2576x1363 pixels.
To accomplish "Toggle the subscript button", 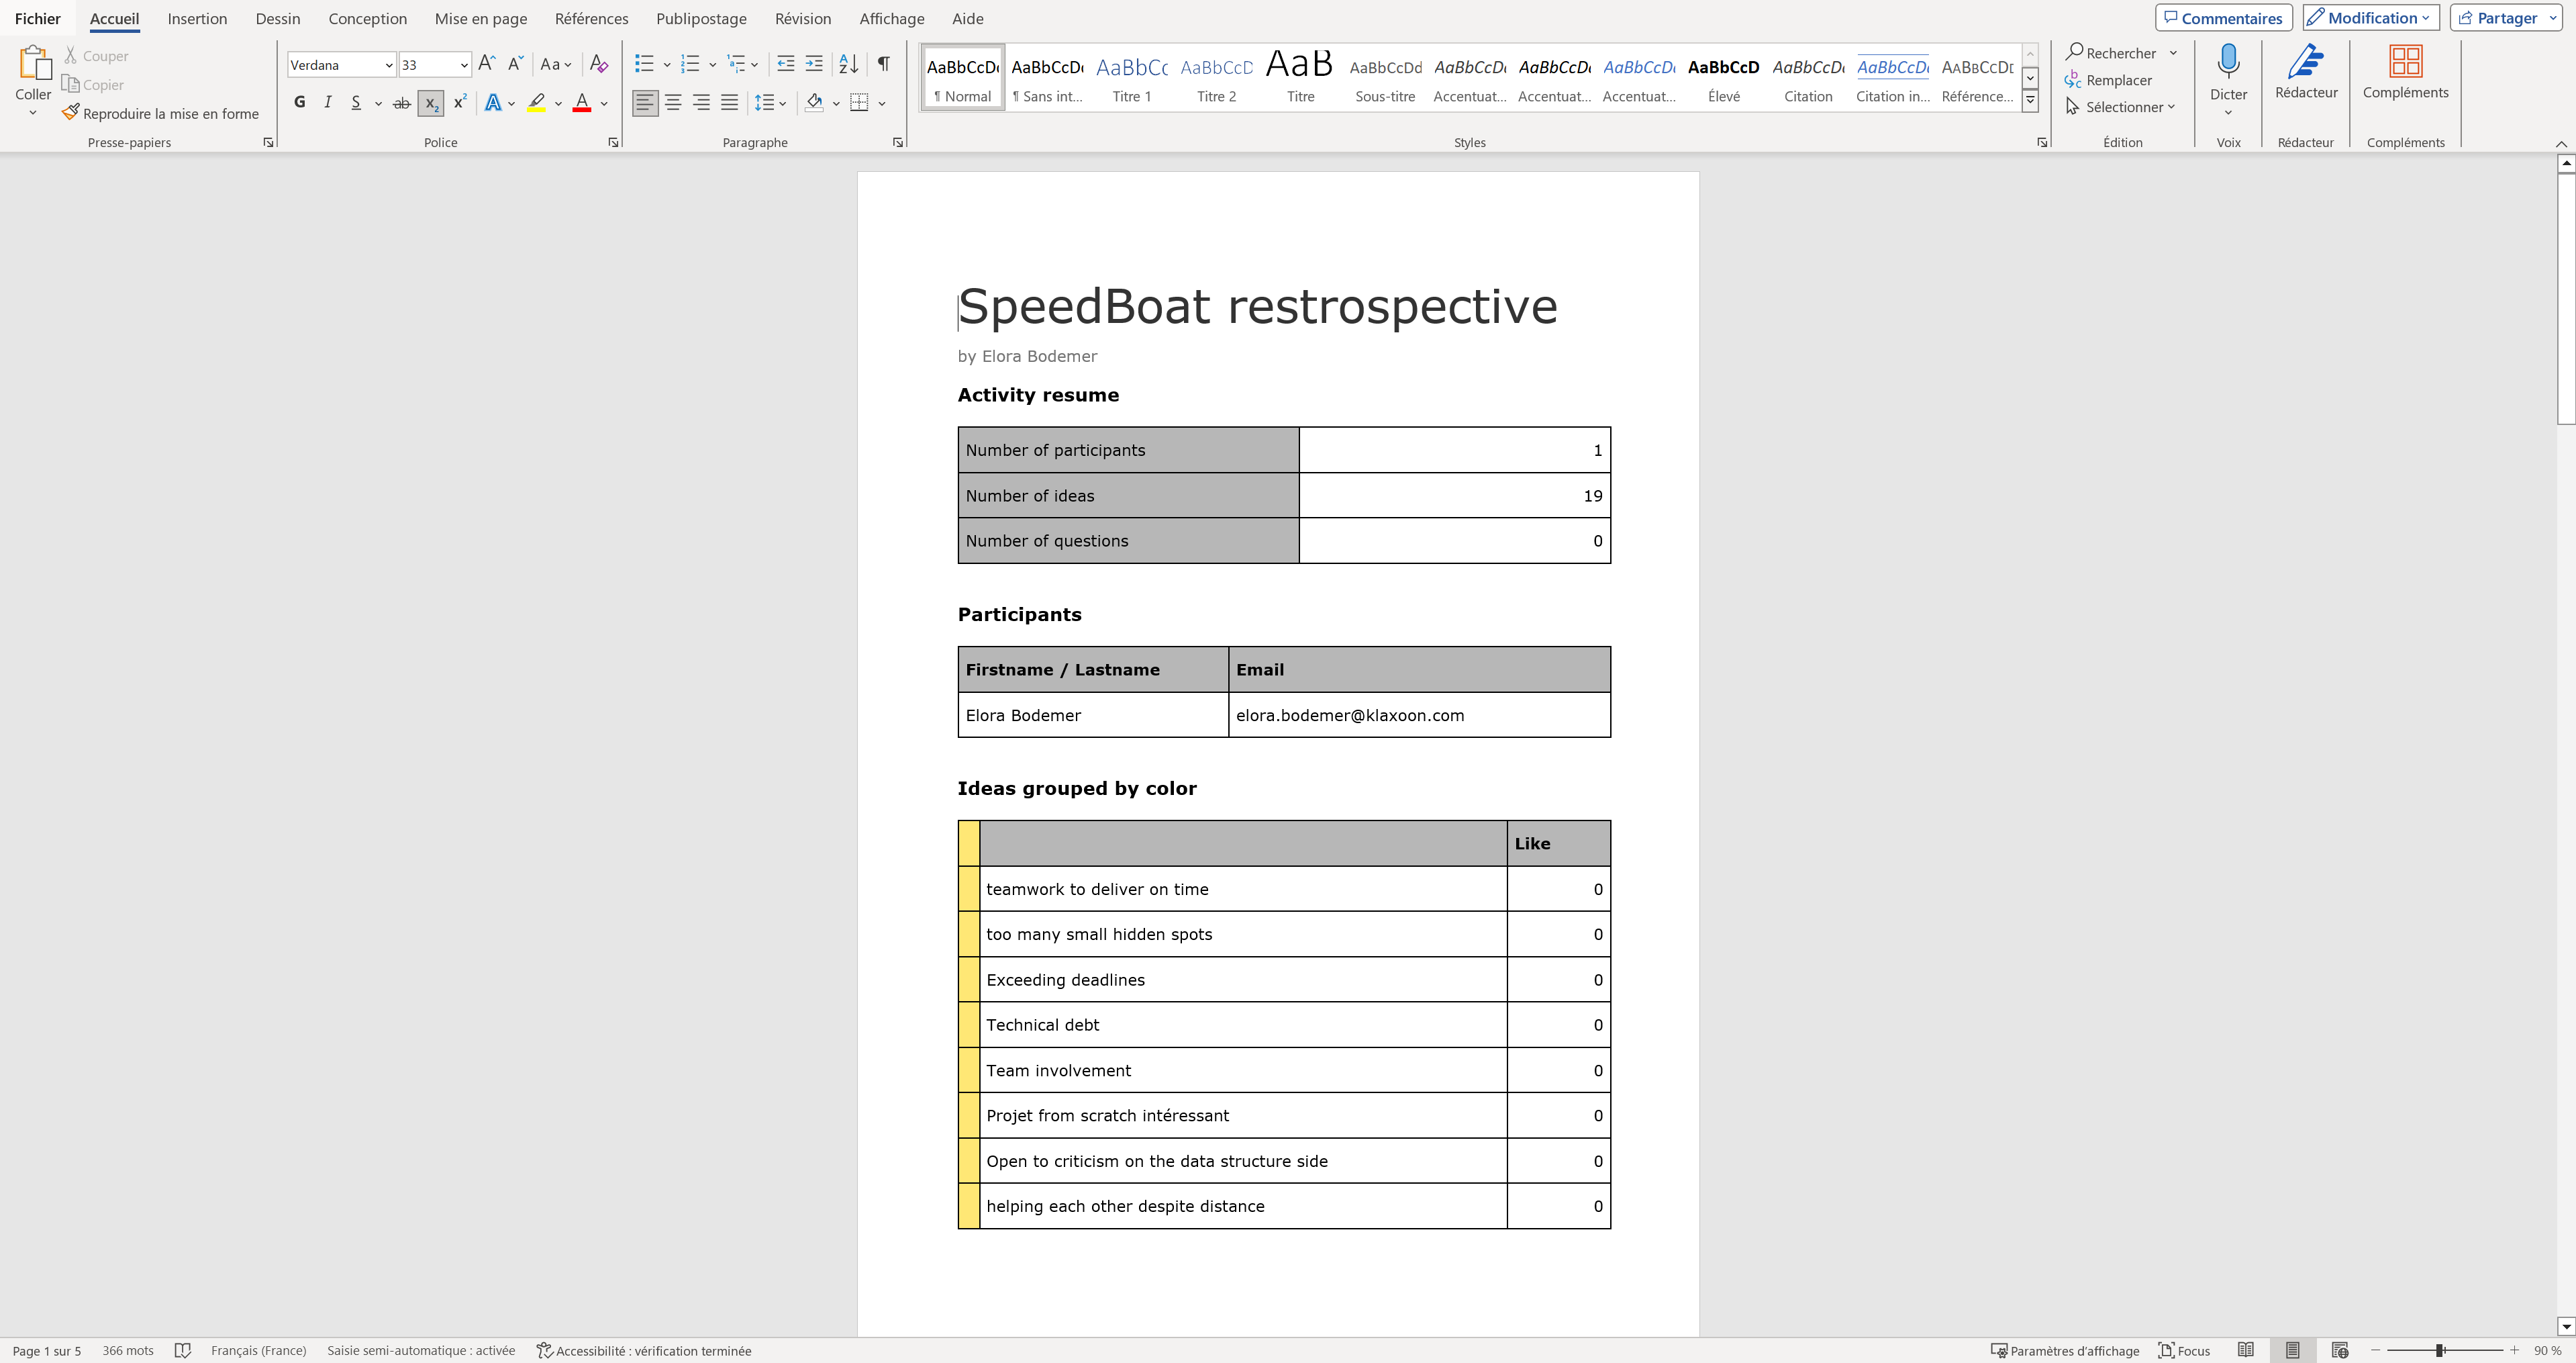I will [x=431, y=103].
